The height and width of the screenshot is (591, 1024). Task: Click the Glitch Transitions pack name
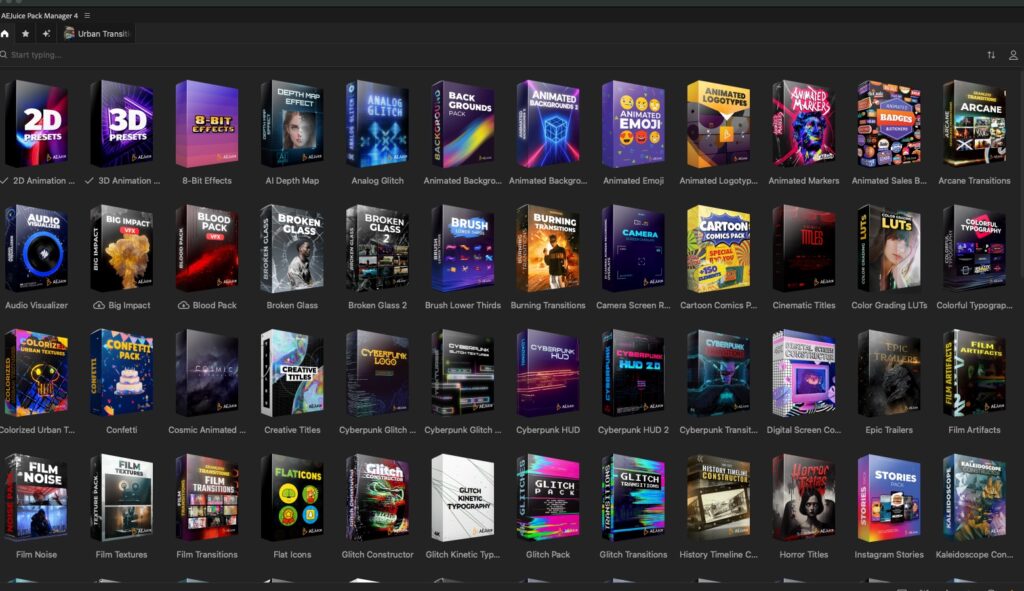633,554
